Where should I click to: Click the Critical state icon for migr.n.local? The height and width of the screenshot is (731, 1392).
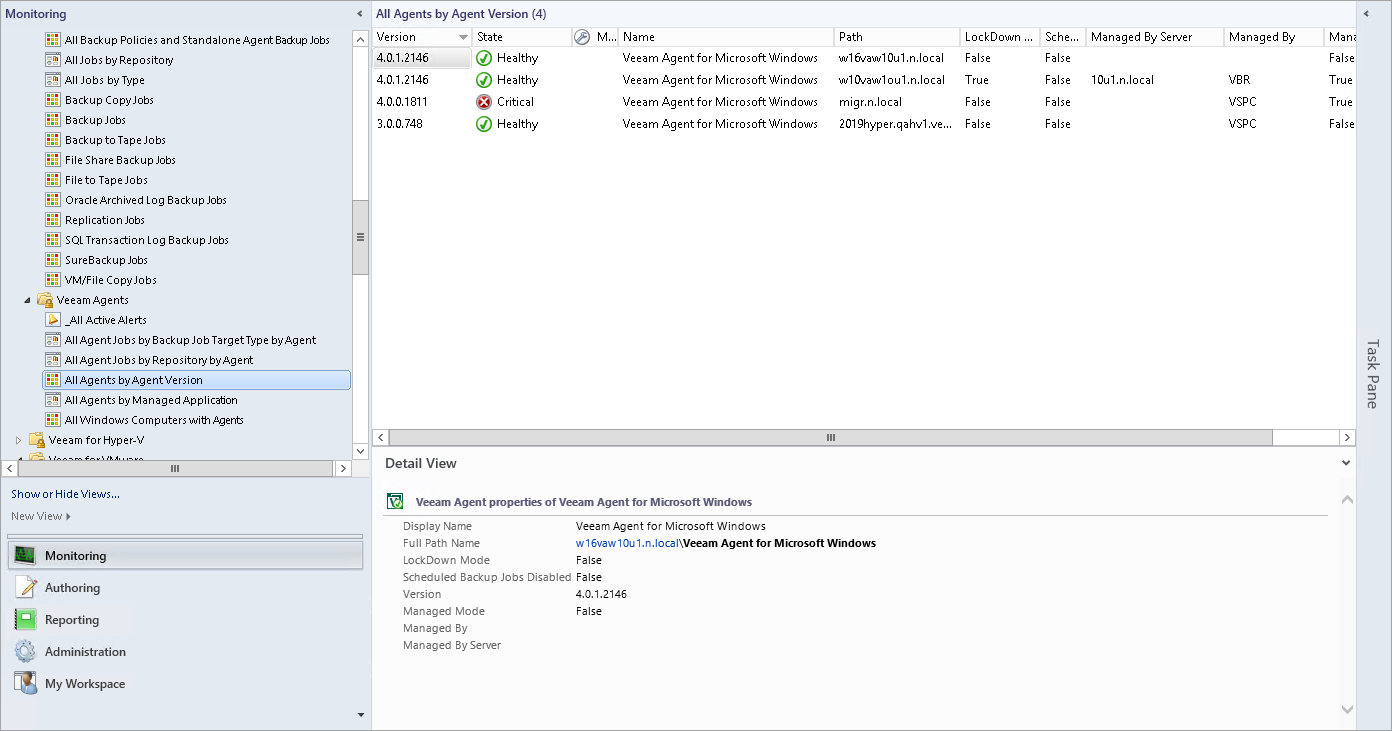(484, 102)
